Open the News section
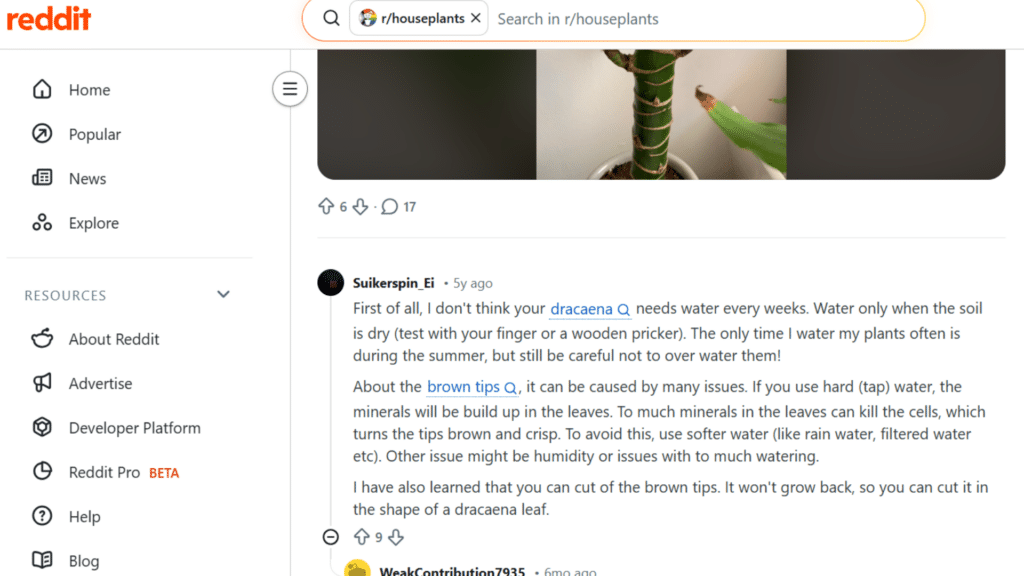1024x576 pixels. pos(87,178)
